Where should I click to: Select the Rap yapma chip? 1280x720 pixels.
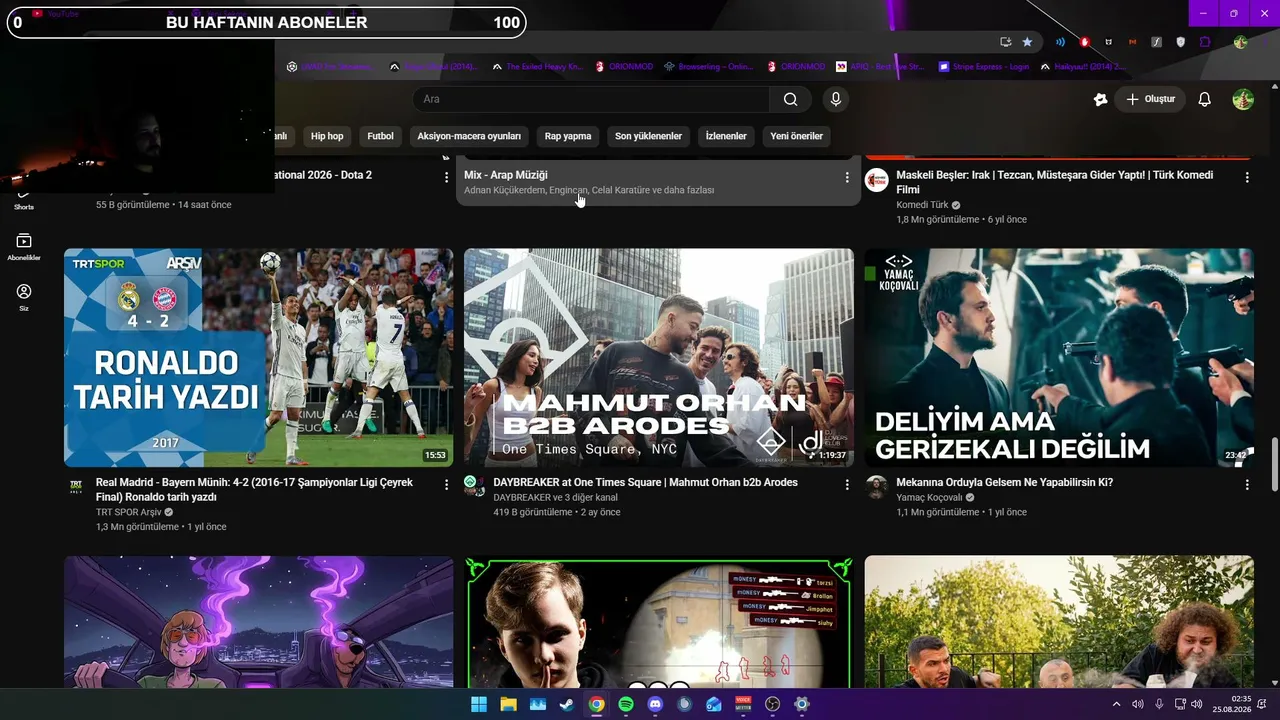pos(568,136)
